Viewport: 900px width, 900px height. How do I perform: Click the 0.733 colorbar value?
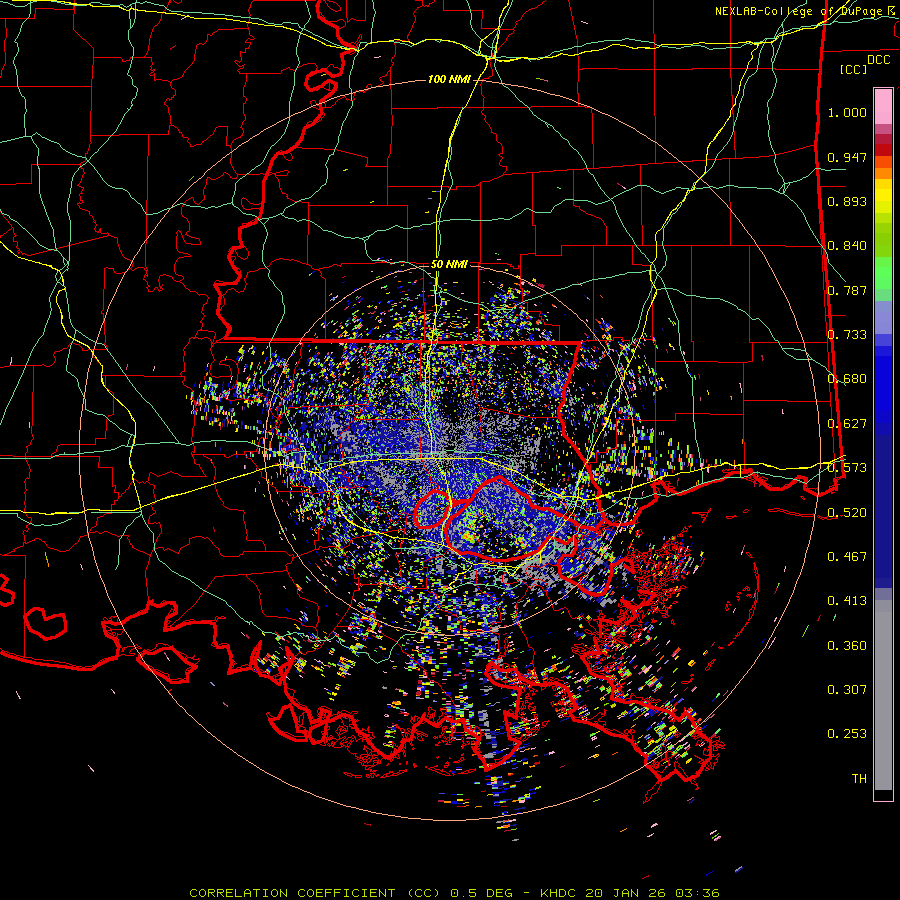[847, 335]
